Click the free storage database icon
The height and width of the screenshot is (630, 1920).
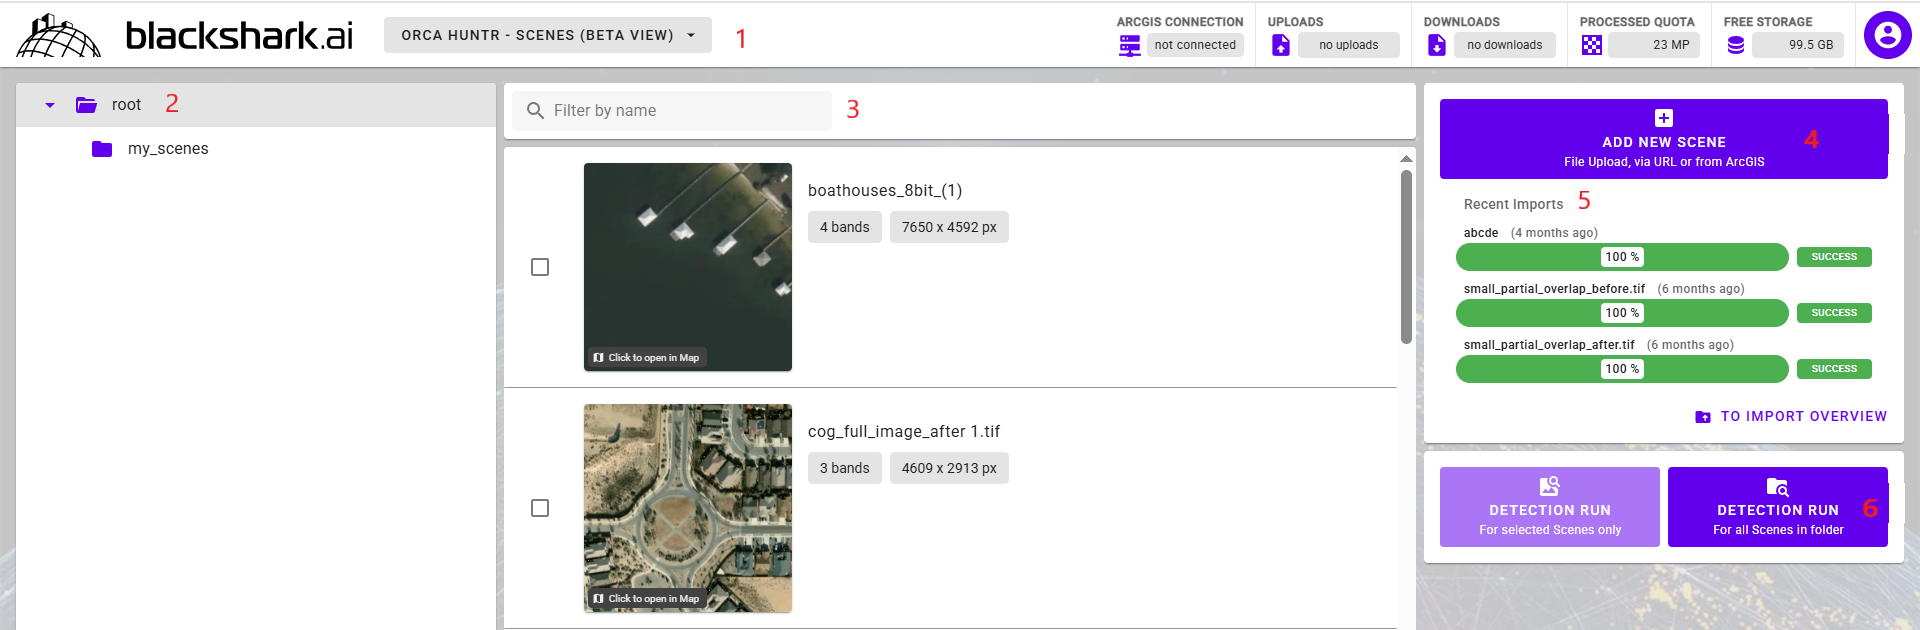coord(1736,45)
